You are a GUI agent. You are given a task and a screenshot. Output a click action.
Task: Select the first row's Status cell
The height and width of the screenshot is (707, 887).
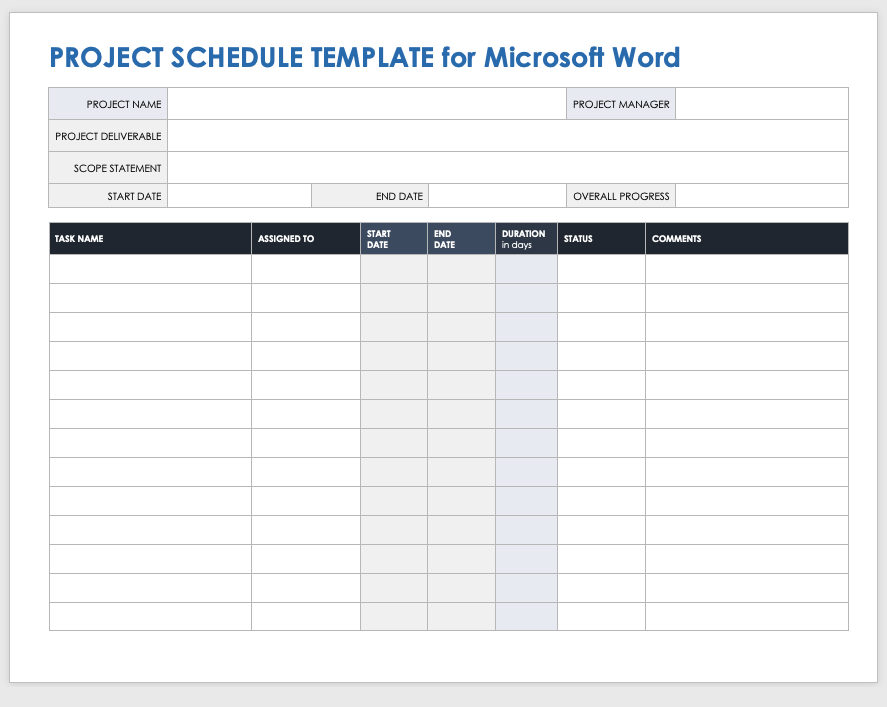point(601,269)
